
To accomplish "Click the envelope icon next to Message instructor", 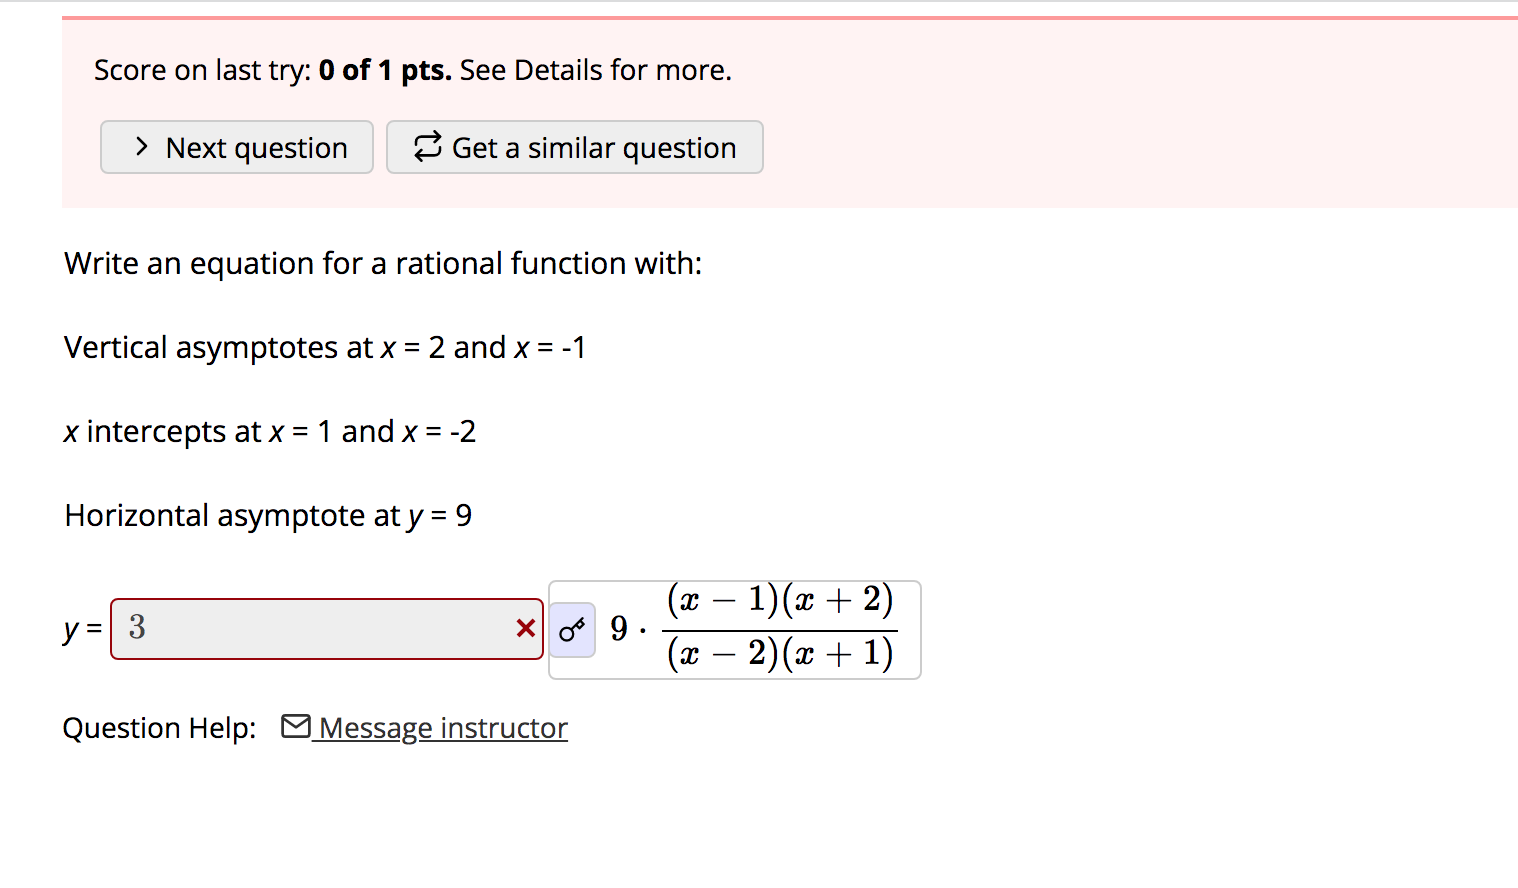I will pyautogui.click(x=296, y=726).
